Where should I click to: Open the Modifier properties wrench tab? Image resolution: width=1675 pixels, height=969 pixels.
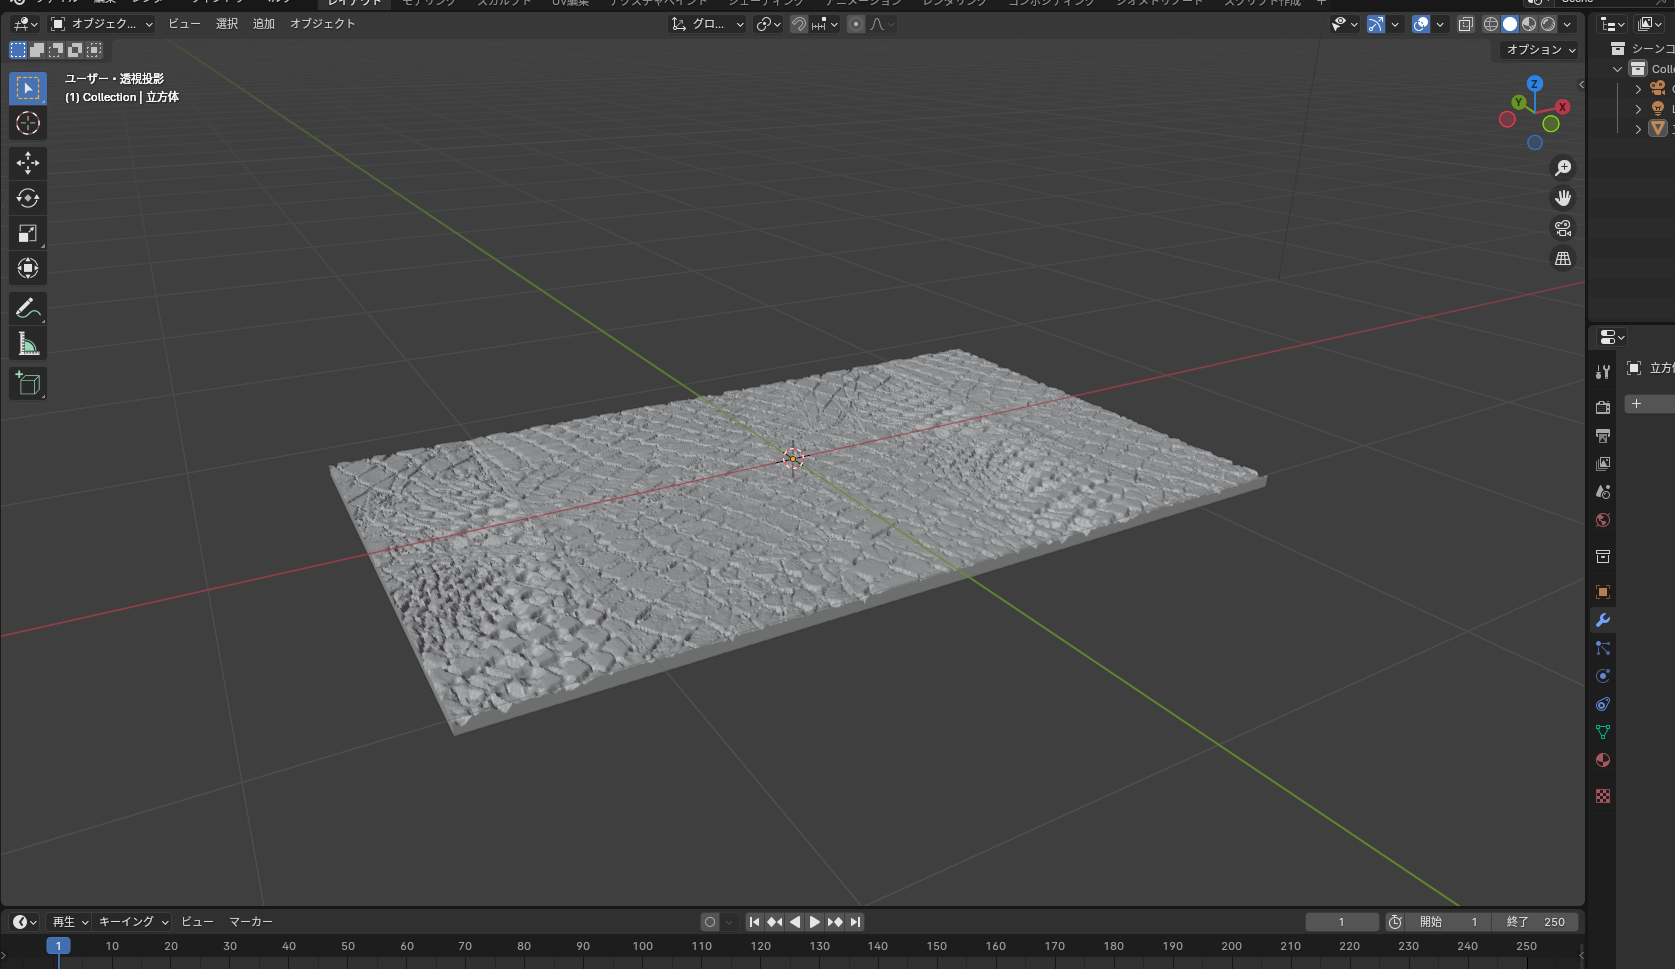(1603, 620)
